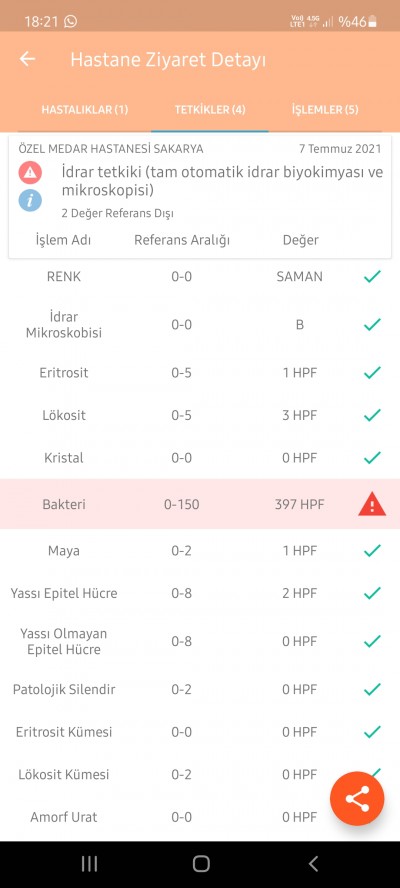Image resolution: width=400 pixels, height=888 pixels.
Task: Tap the Android home navigation button
Action: tap(201, 864)
